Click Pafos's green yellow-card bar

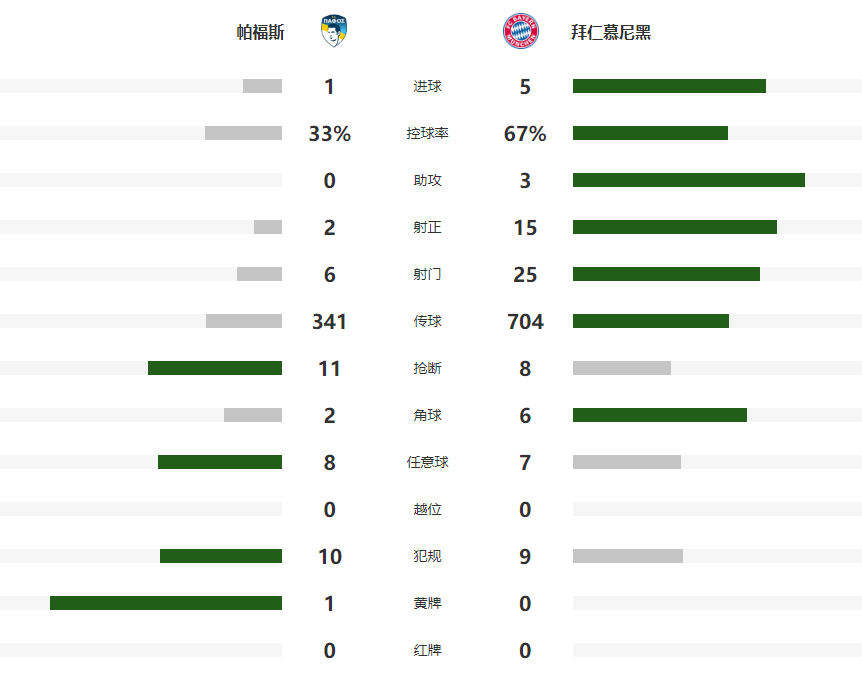pos(166,603)
